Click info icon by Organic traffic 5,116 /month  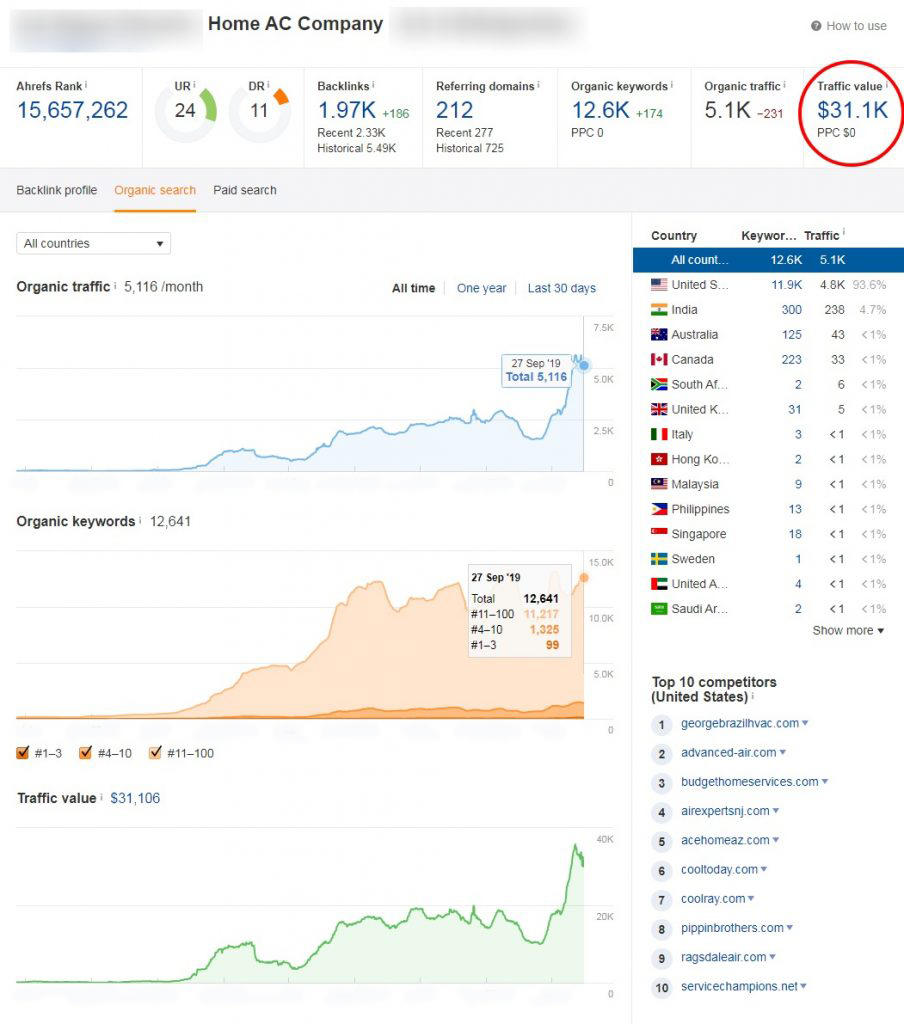(116, 285)
